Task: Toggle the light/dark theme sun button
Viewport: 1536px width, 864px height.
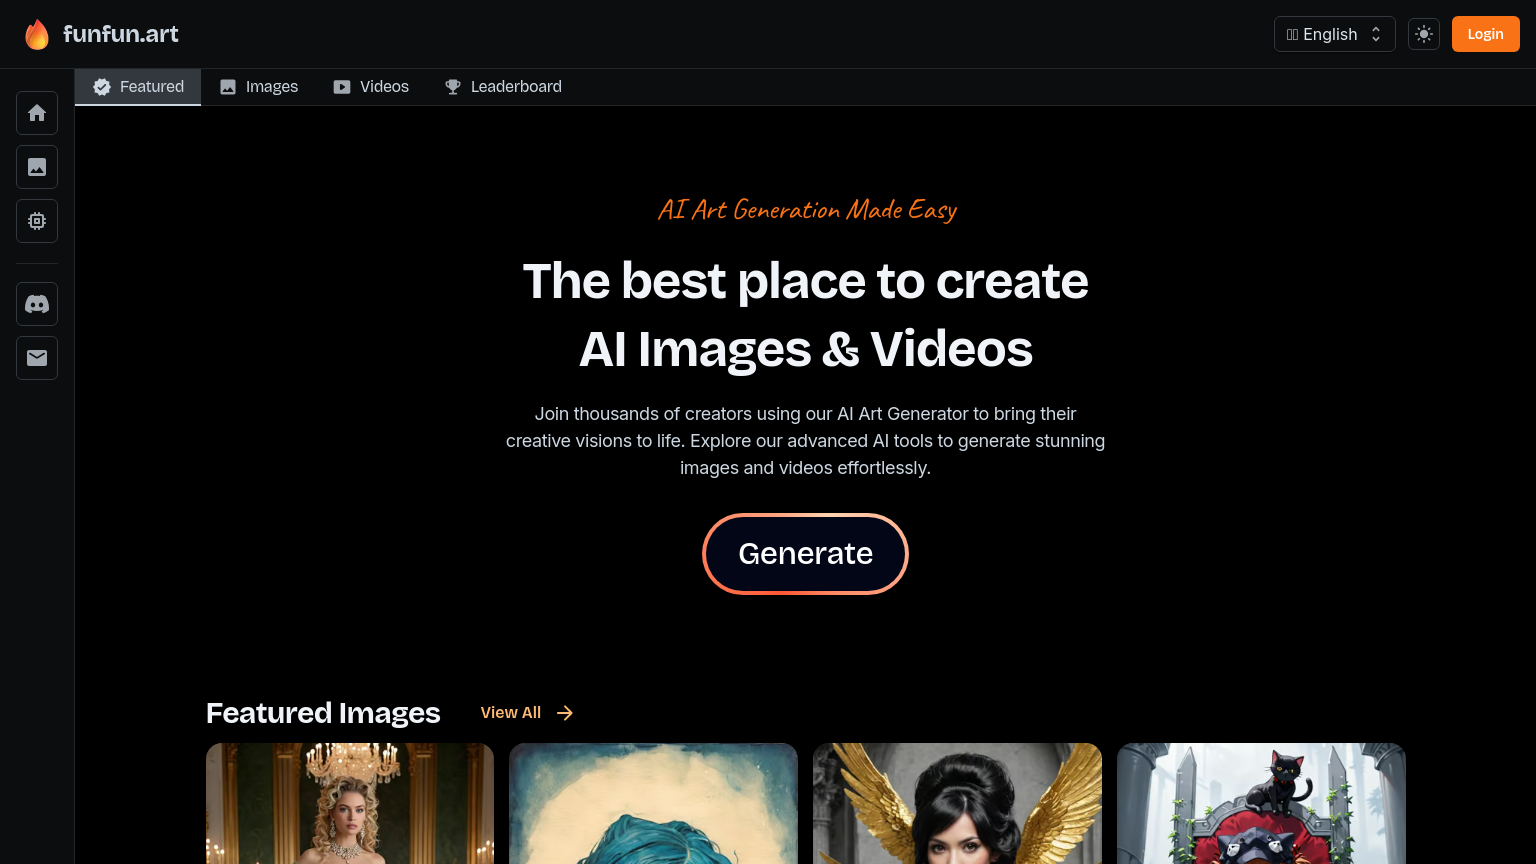Action: (1424, 34)
